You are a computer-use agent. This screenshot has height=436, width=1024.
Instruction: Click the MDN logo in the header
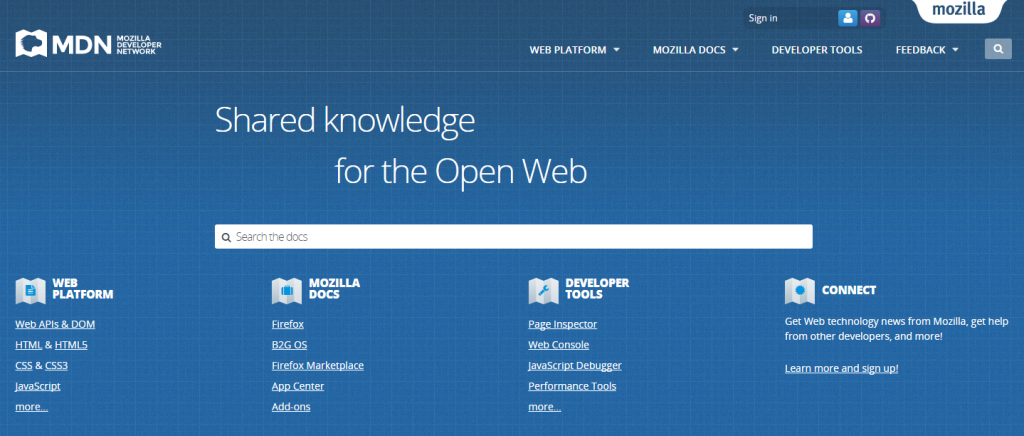point(88,43)
